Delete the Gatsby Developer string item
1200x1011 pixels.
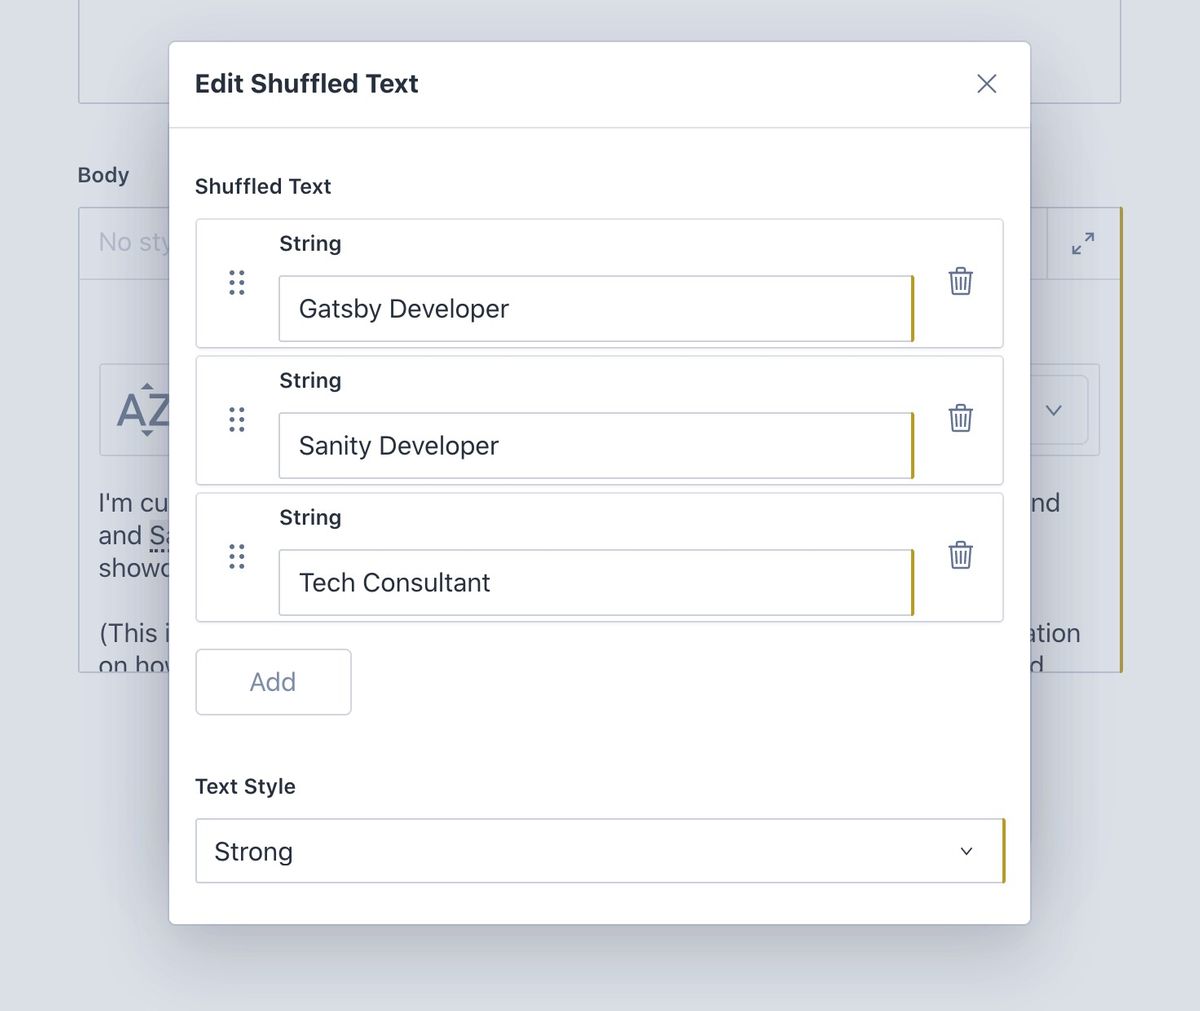[x=960, y=281]
